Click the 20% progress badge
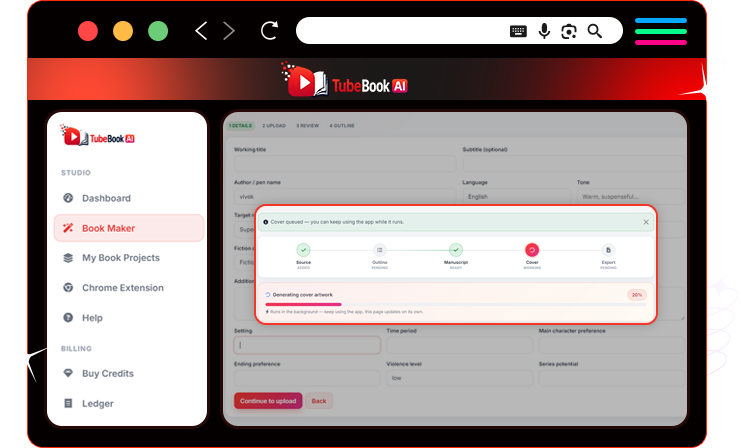The height and width of the screenshot is (448, 741). pyautogui.click(x=637, y=295)
